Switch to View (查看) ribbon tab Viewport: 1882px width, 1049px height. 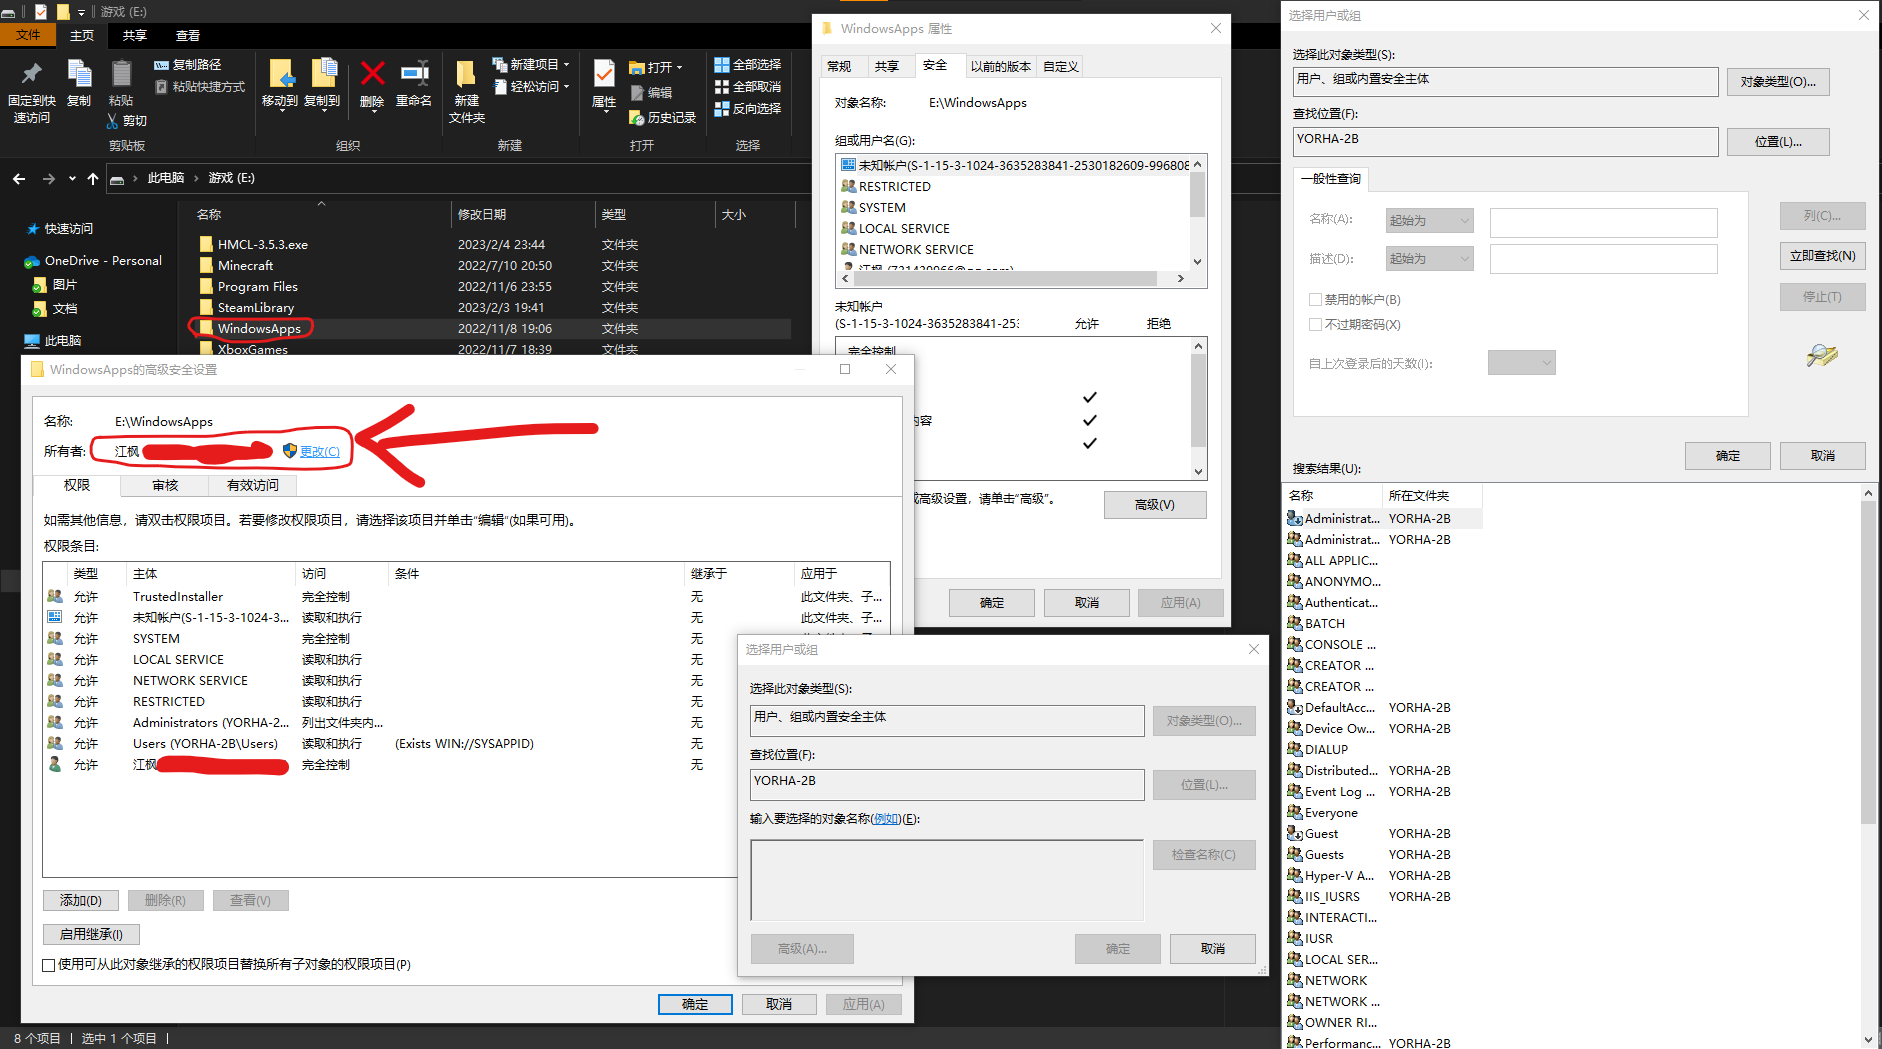[188, 35]
